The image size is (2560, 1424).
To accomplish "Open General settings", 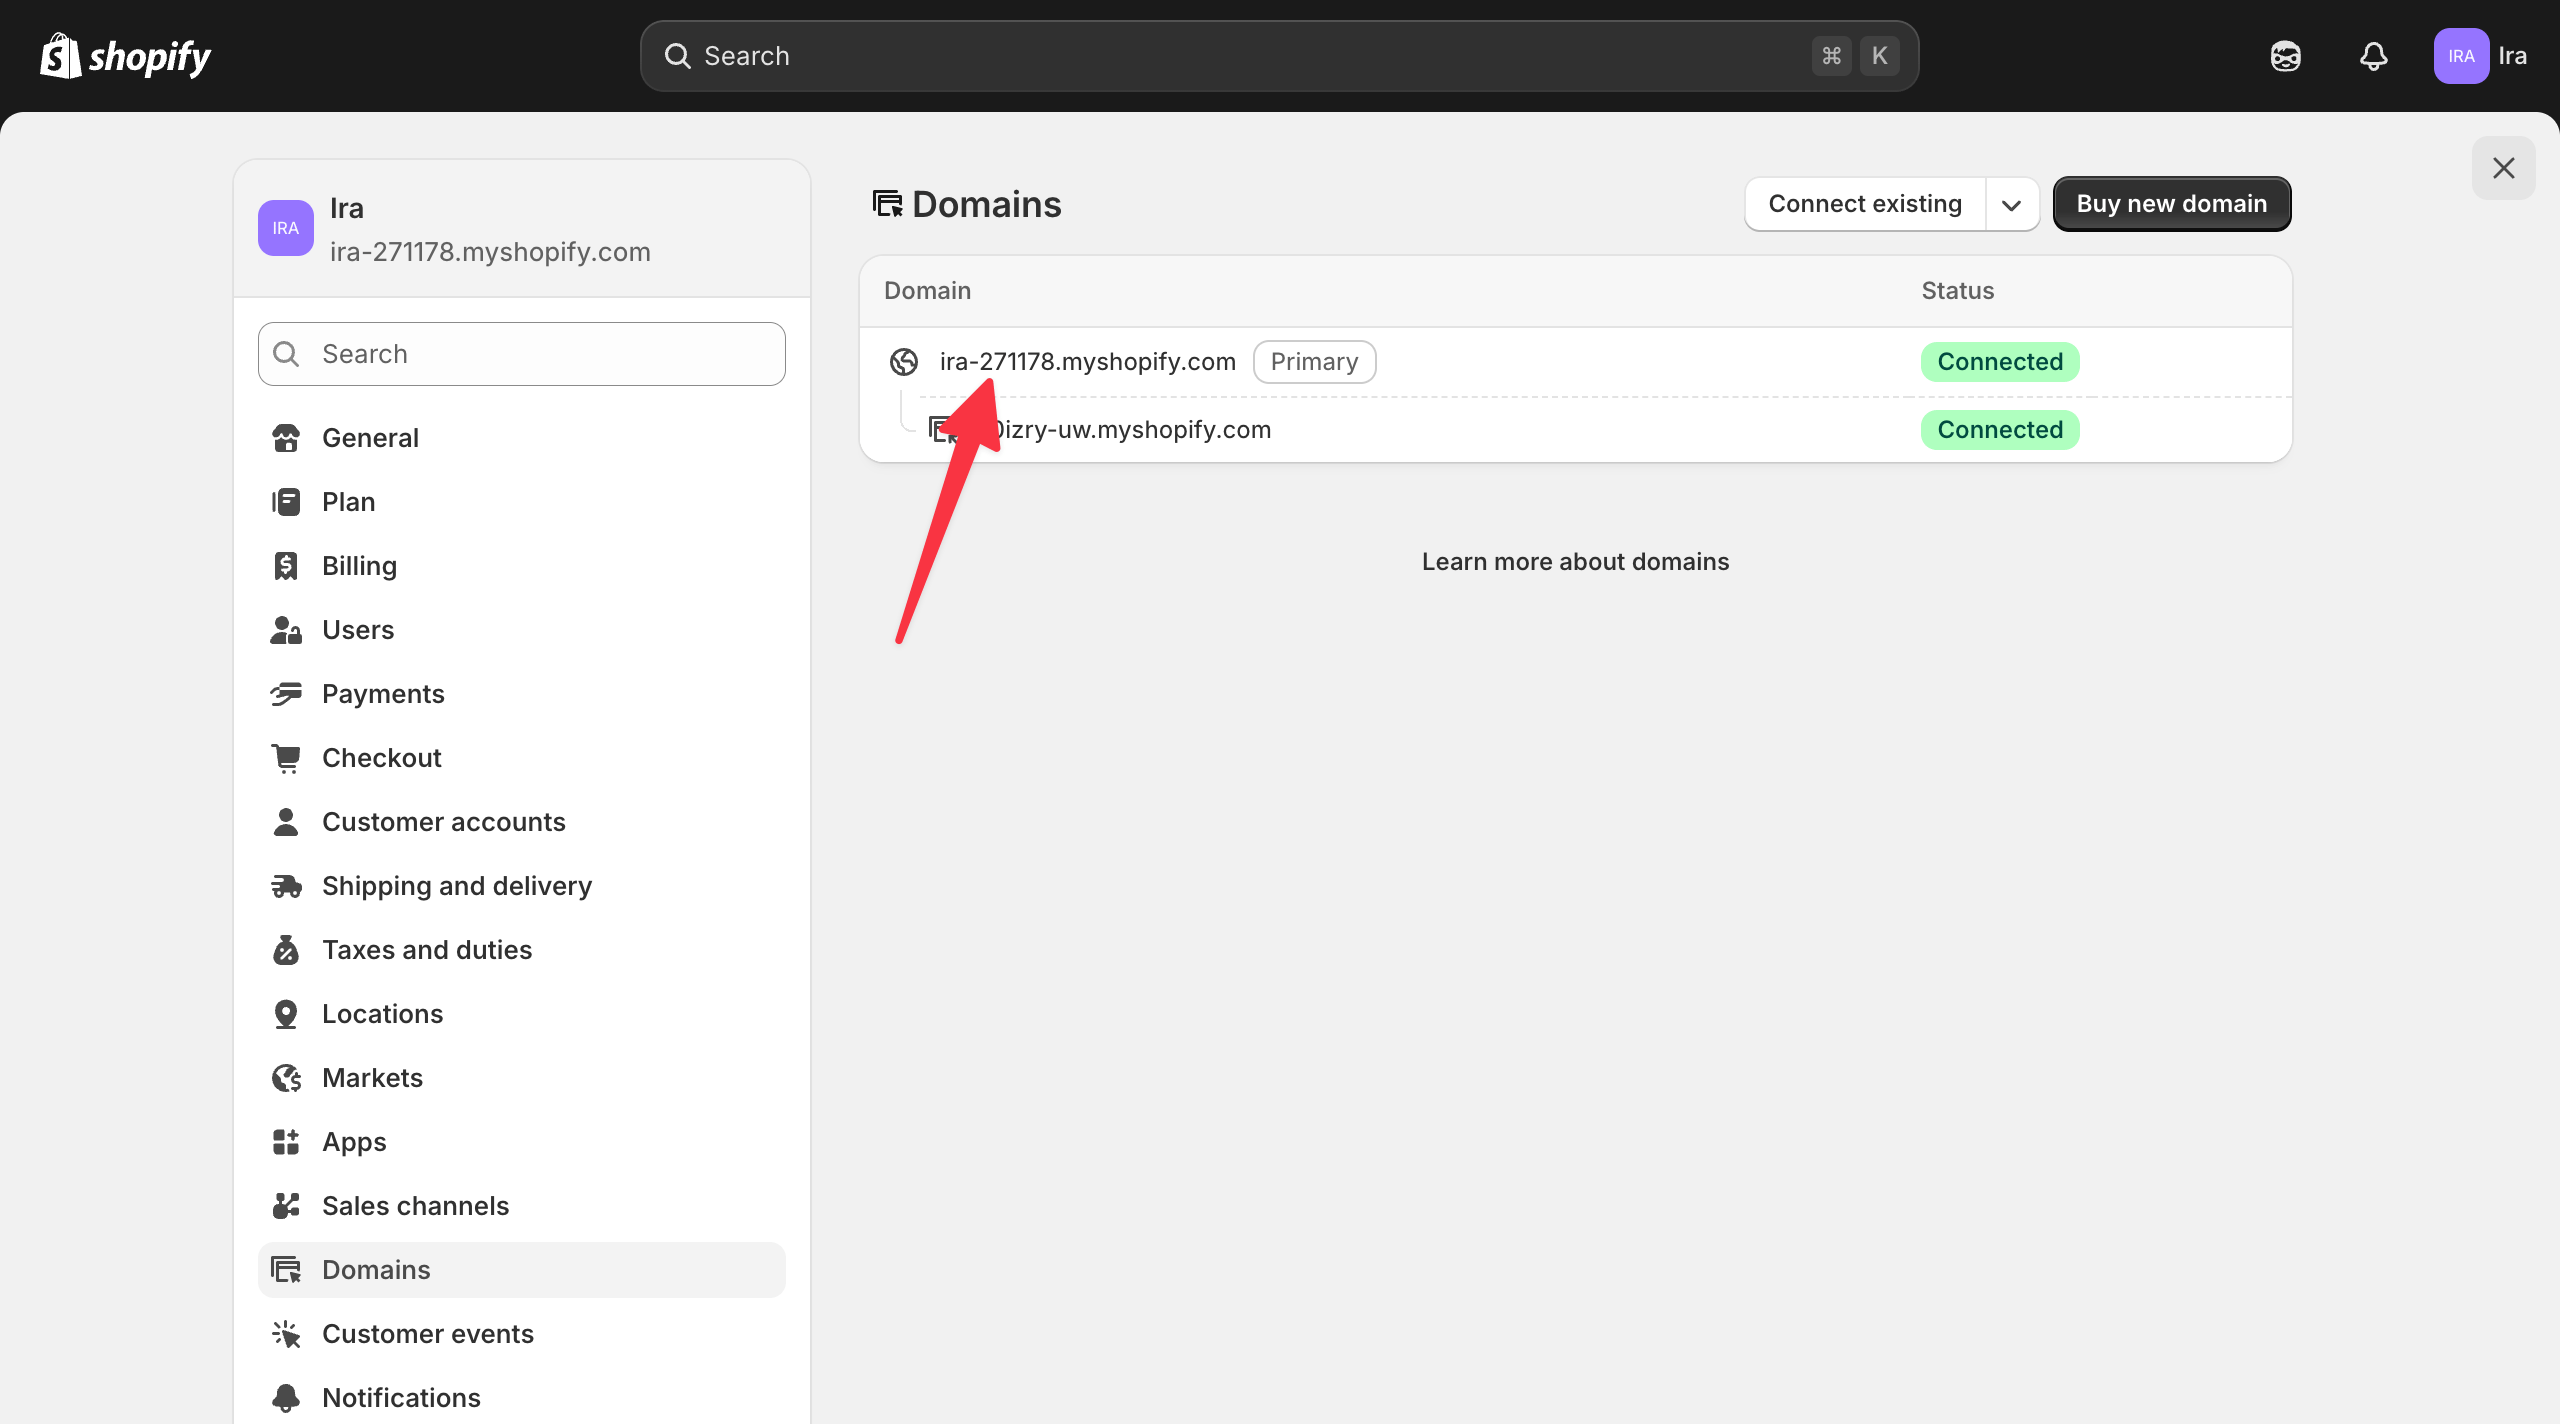I will [x=522, y=438].
